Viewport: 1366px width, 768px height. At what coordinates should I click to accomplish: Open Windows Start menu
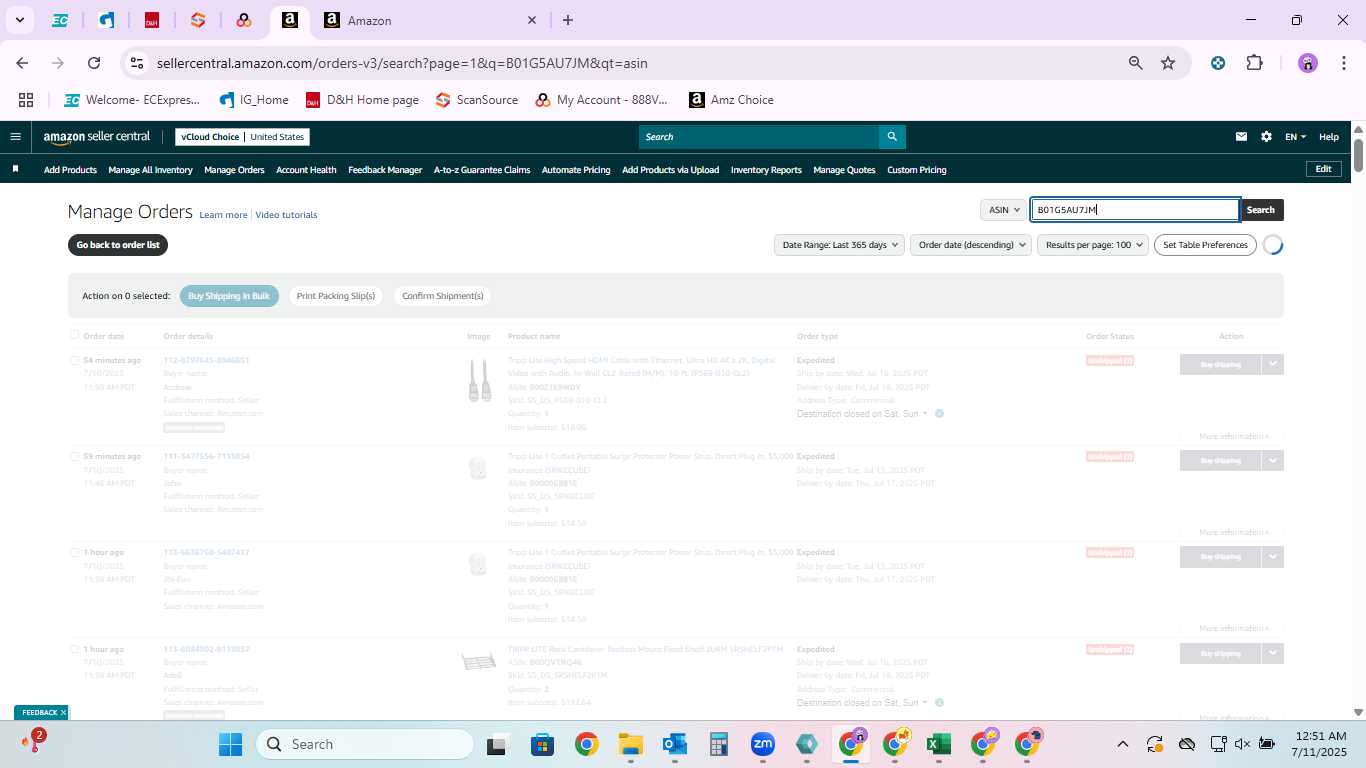230,744
